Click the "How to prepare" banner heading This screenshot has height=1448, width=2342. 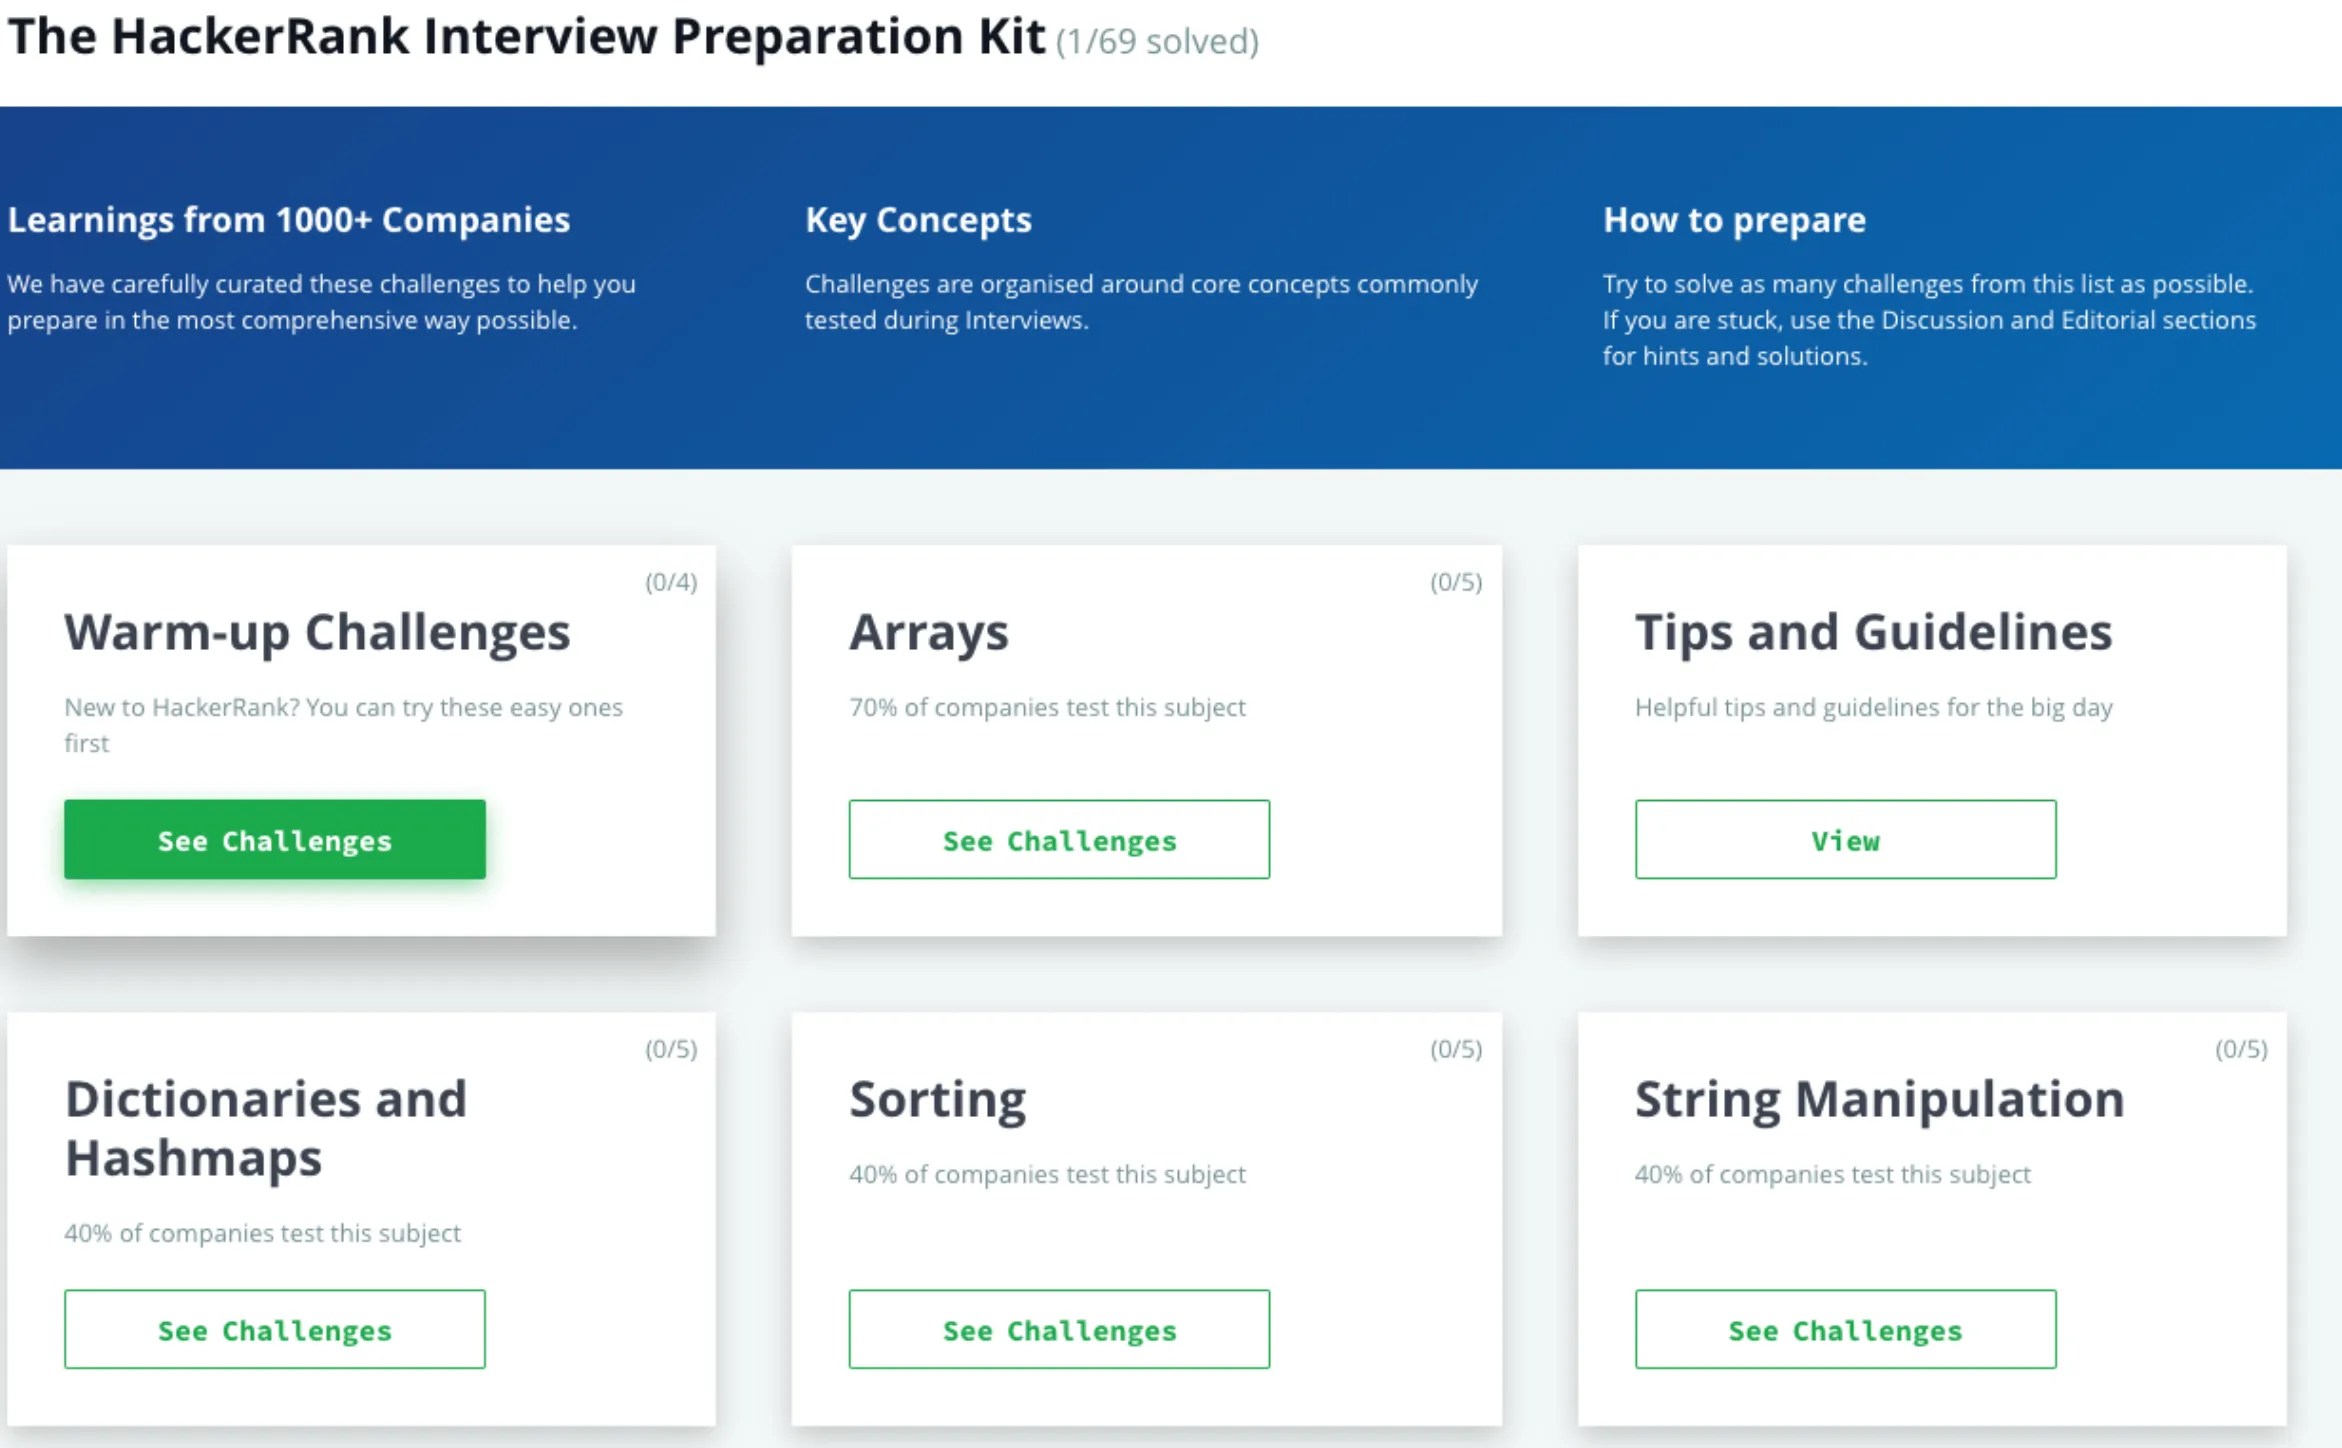(x=1733, y=220)
